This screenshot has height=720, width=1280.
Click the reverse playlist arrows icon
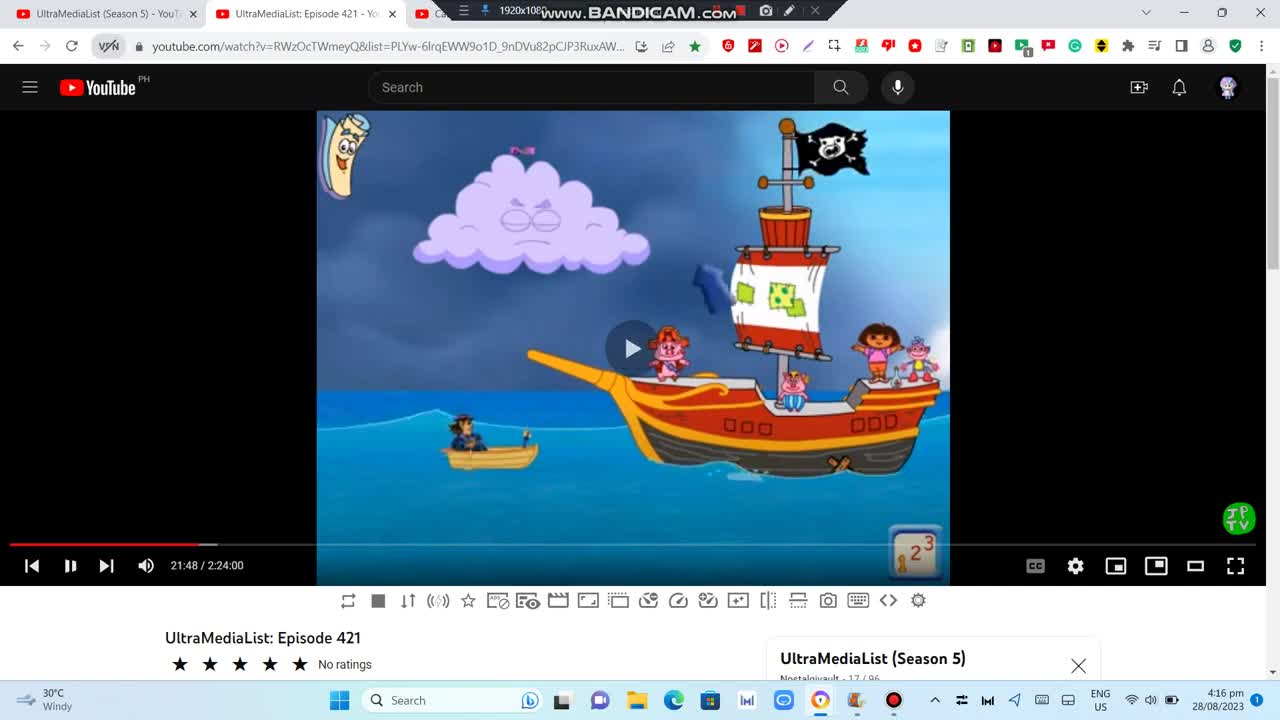408,601
